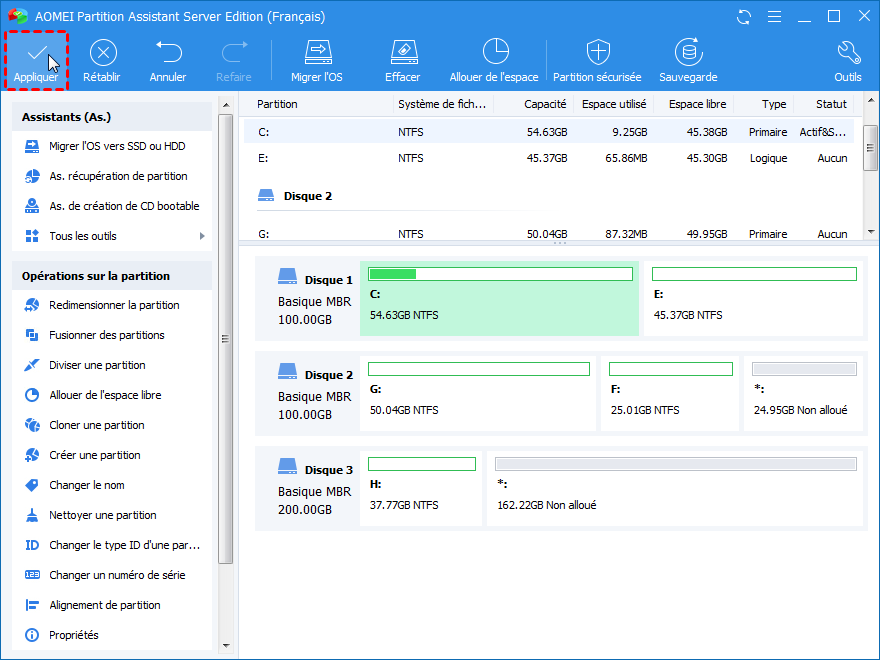Open the Outils wrench menu
The width and height of the screenshot is (880, 660).
pos(847,53)
